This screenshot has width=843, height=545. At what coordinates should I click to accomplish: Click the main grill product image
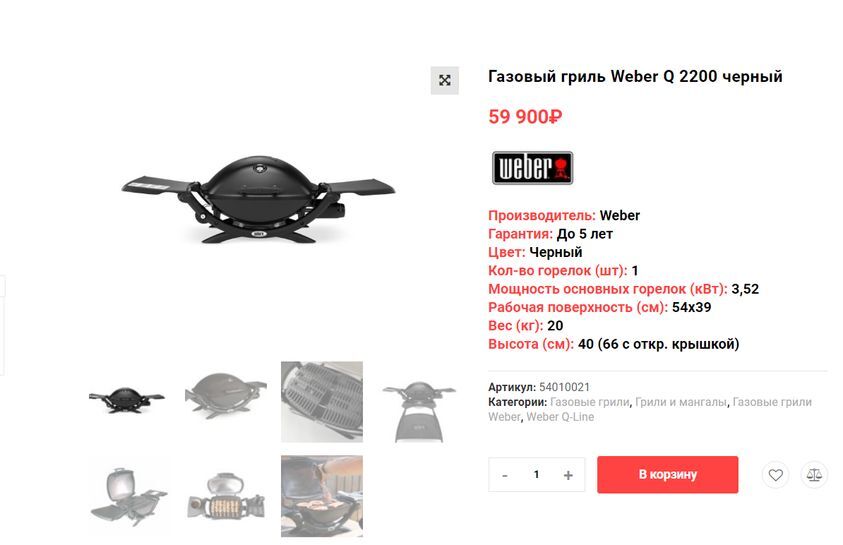258,200
